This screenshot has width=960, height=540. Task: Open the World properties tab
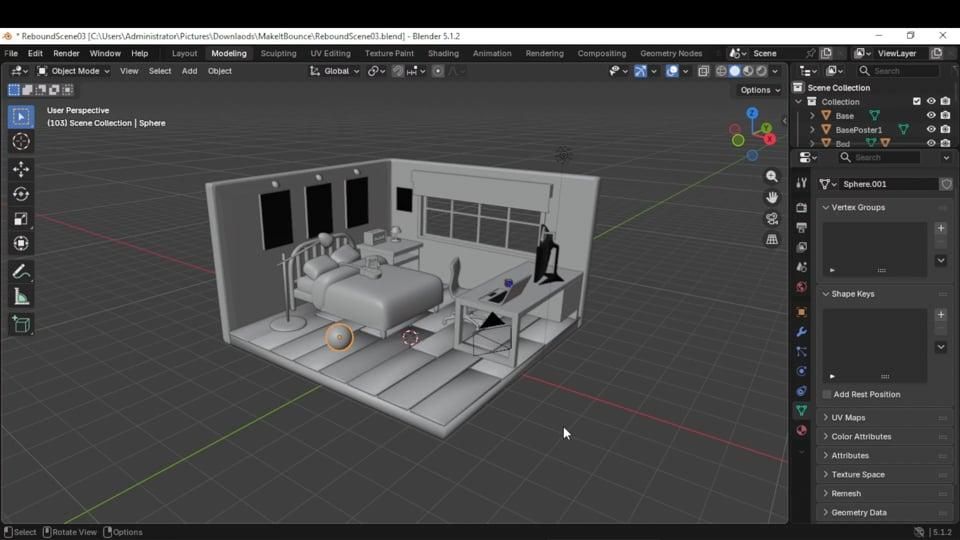(x=801, y=287)
